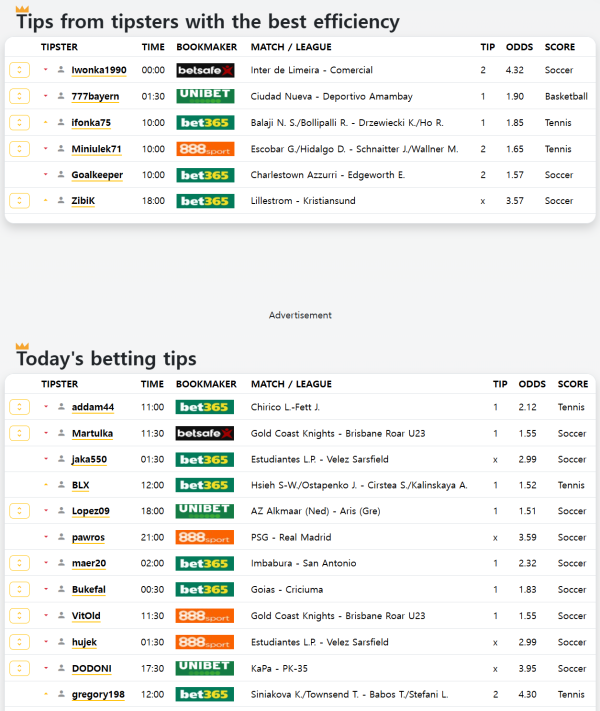Click the 888sport logo in pawros's row
600x711 pixels.
pos(204,537)
